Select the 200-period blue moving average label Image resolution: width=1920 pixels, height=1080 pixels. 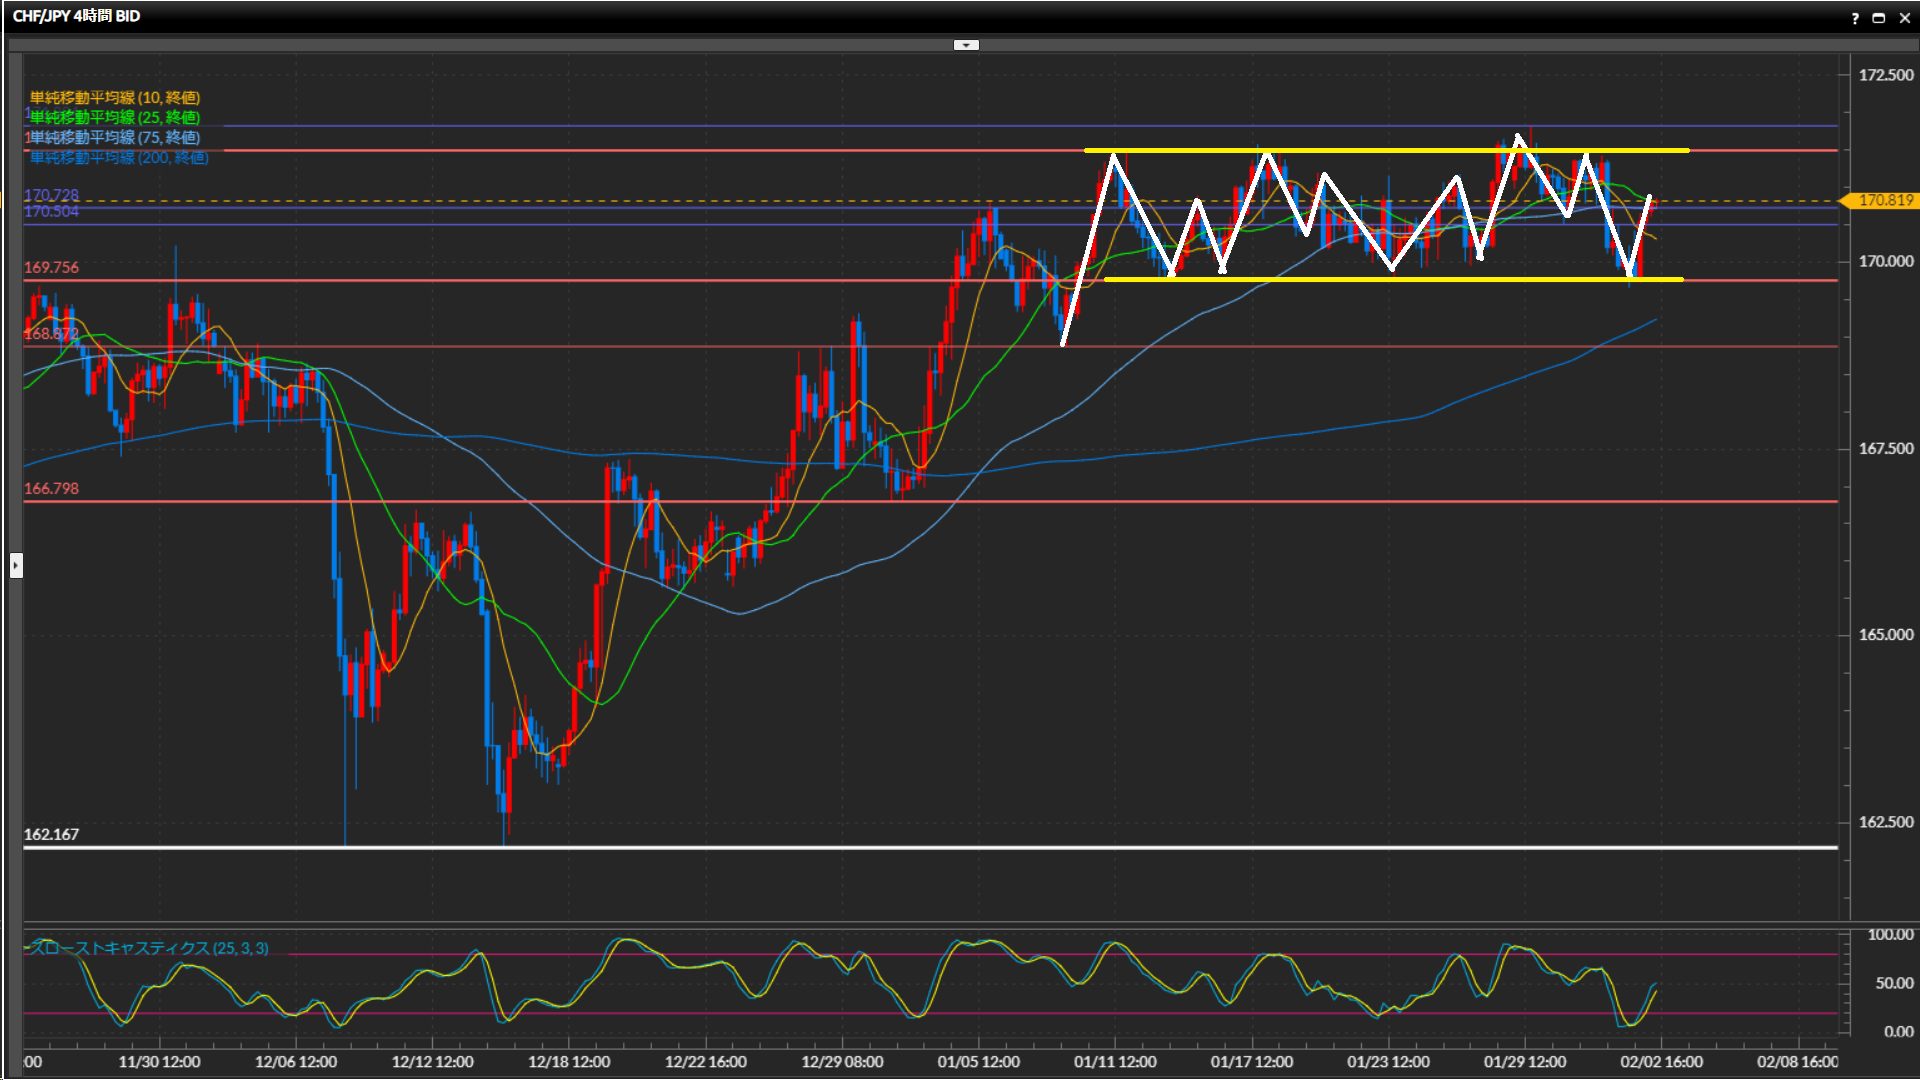(119, 157)
